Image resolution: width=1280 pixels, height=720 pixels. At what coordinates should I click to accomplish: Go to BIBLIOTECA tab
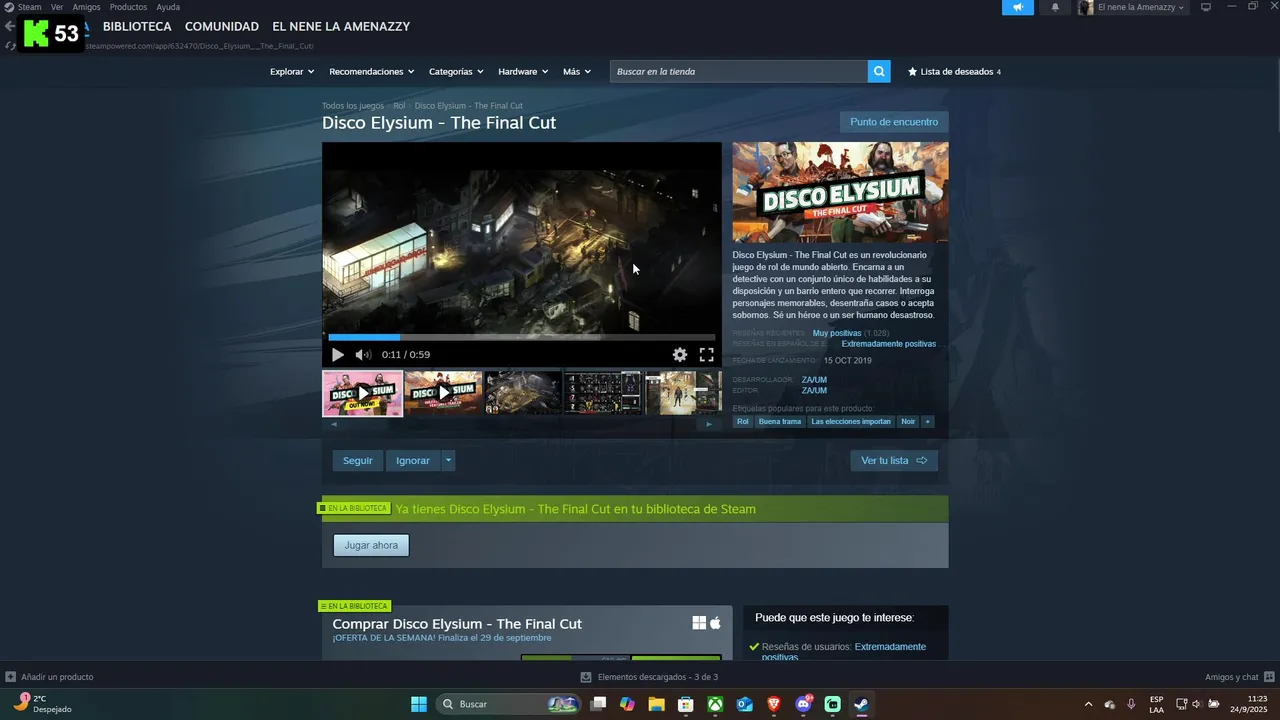[137, 27]
